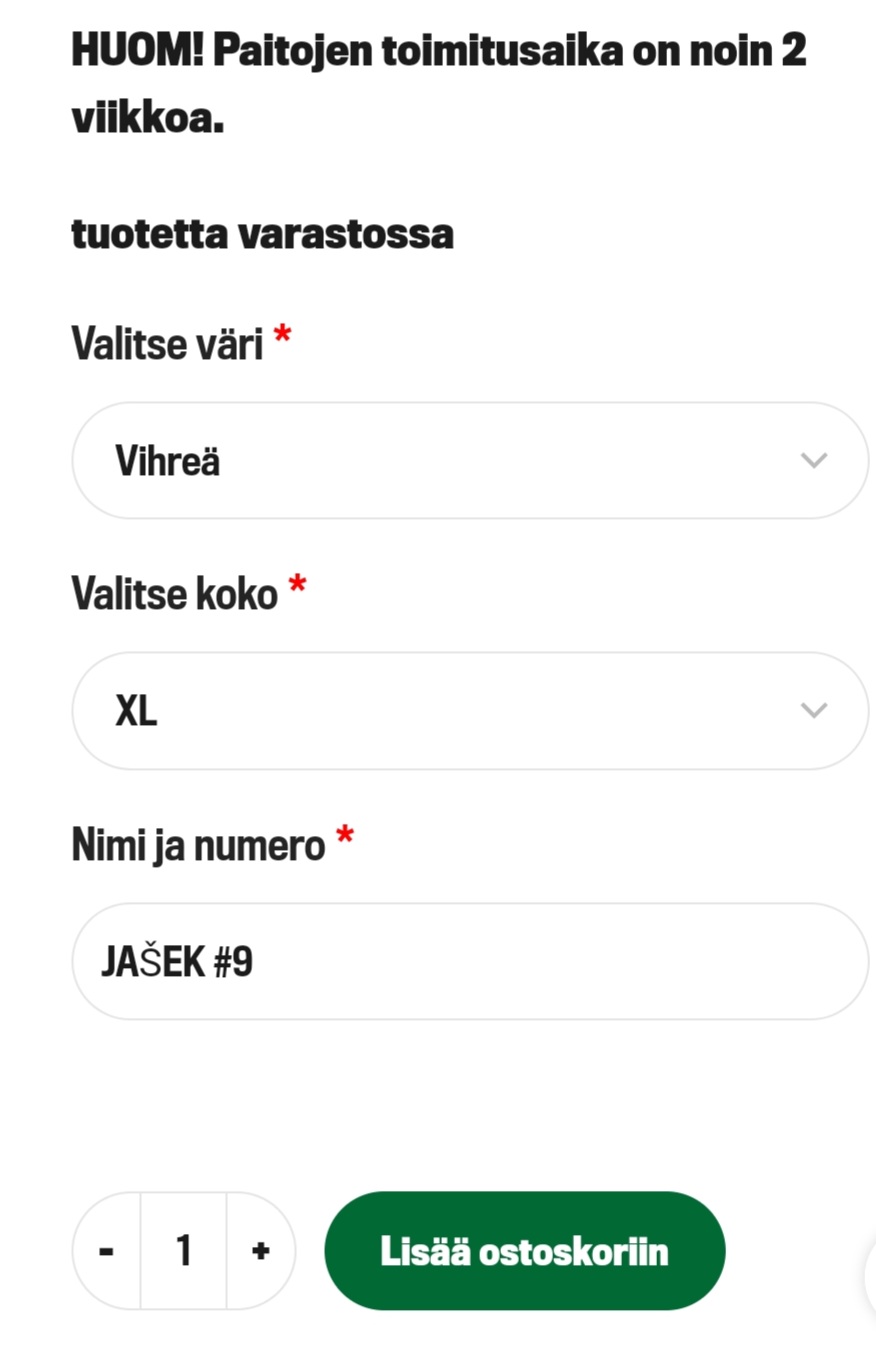Viewport: 876px width, 1349px height.
Task: Click the red asterisk beside Valitse väri
Action: click(282, 336)
